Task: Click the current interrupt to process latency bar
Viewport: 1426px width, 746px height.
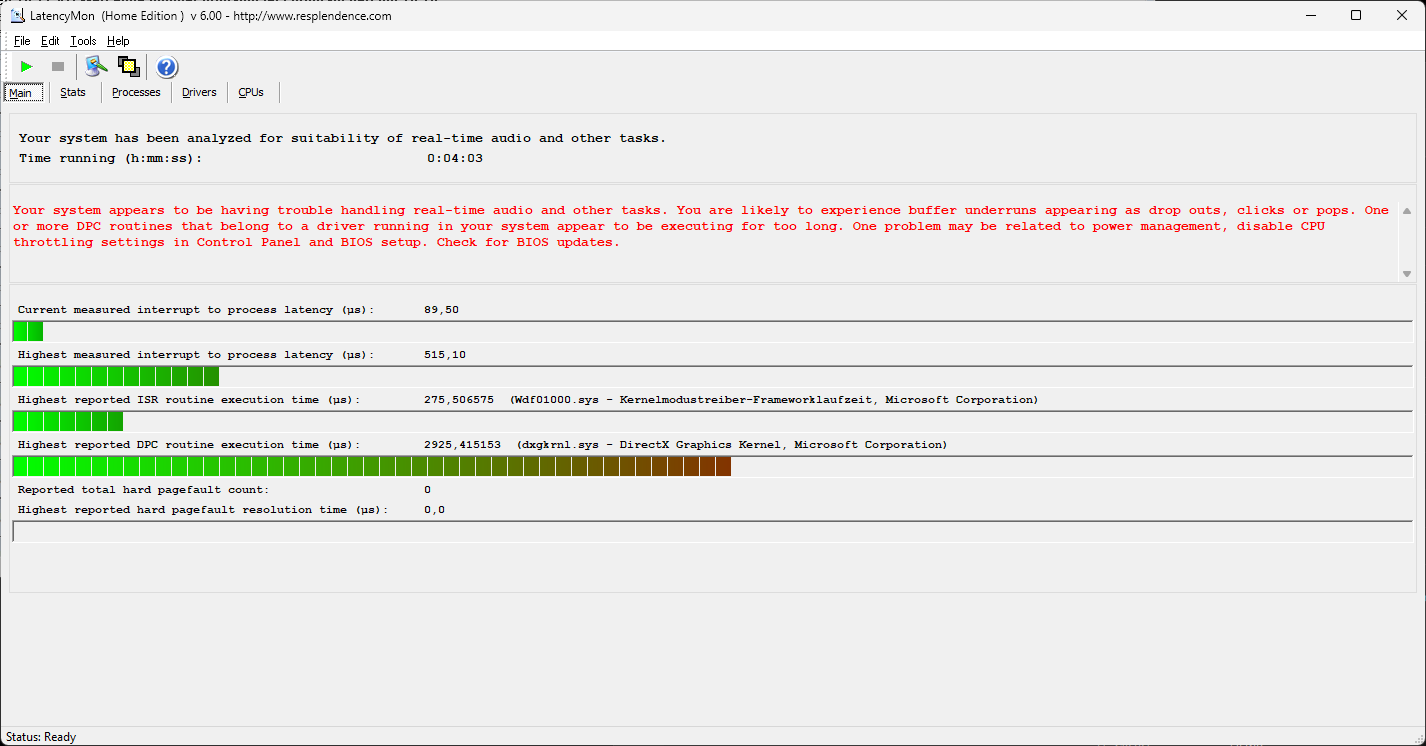Action: pyautogui.click(x=712, y=331)
